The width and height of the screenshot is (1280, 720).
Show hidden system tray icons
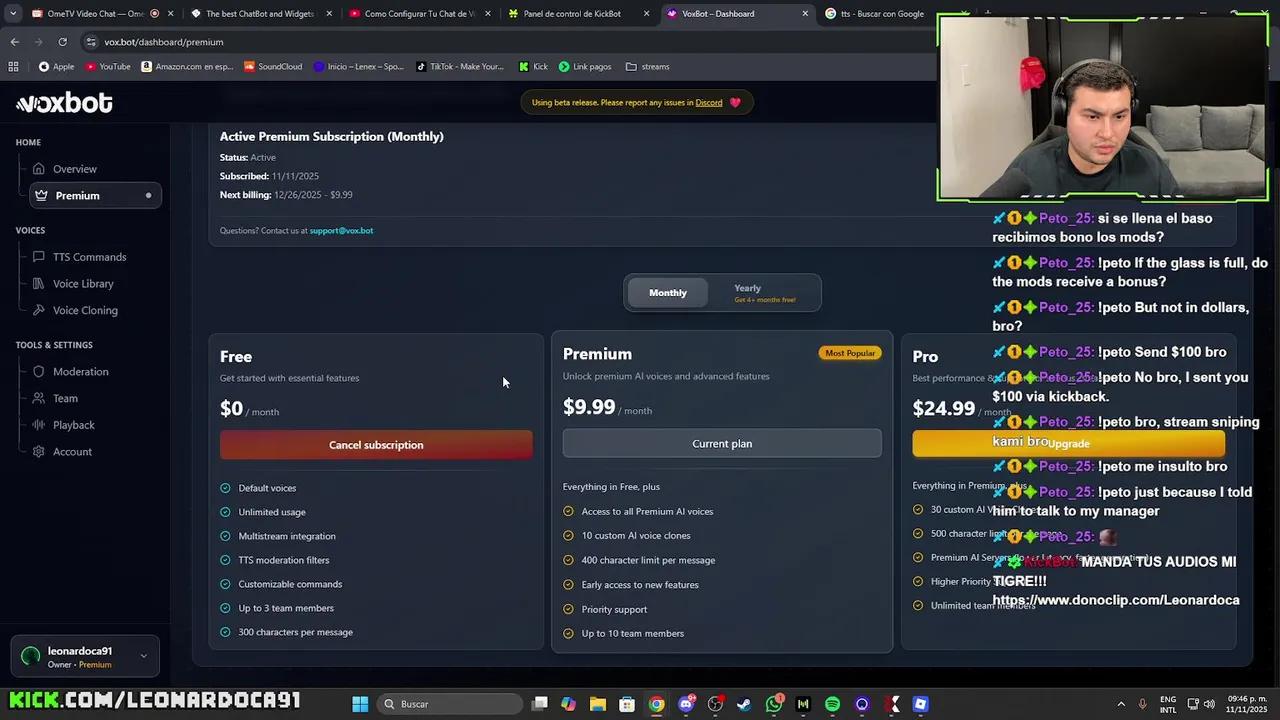(x=1120, y=704)
